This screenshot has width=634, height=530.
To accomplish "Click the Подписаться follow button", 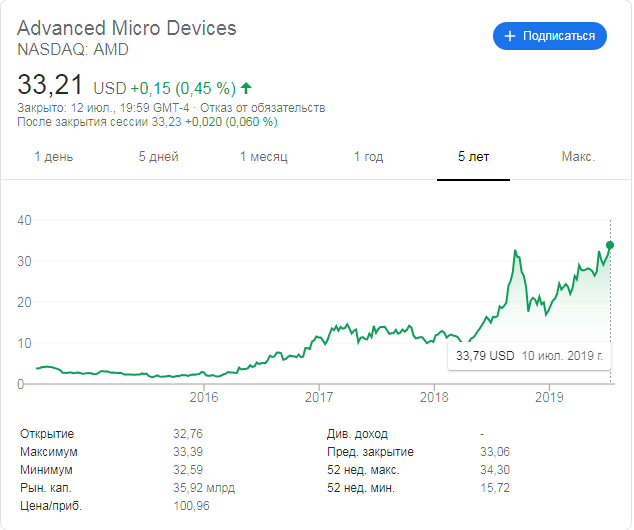I will [549, 36].
